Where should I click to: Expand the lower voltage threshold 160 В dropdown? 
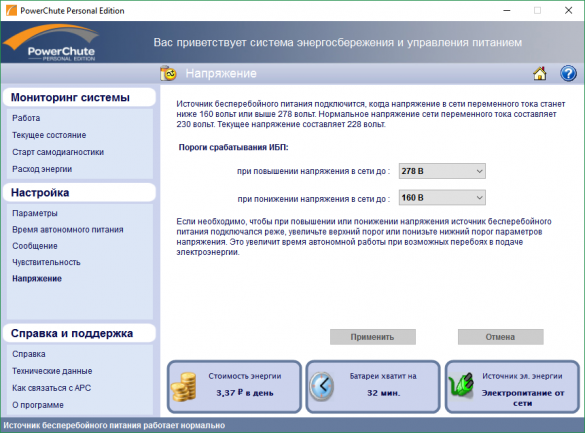pyautogui.click(x=442, y=198)
